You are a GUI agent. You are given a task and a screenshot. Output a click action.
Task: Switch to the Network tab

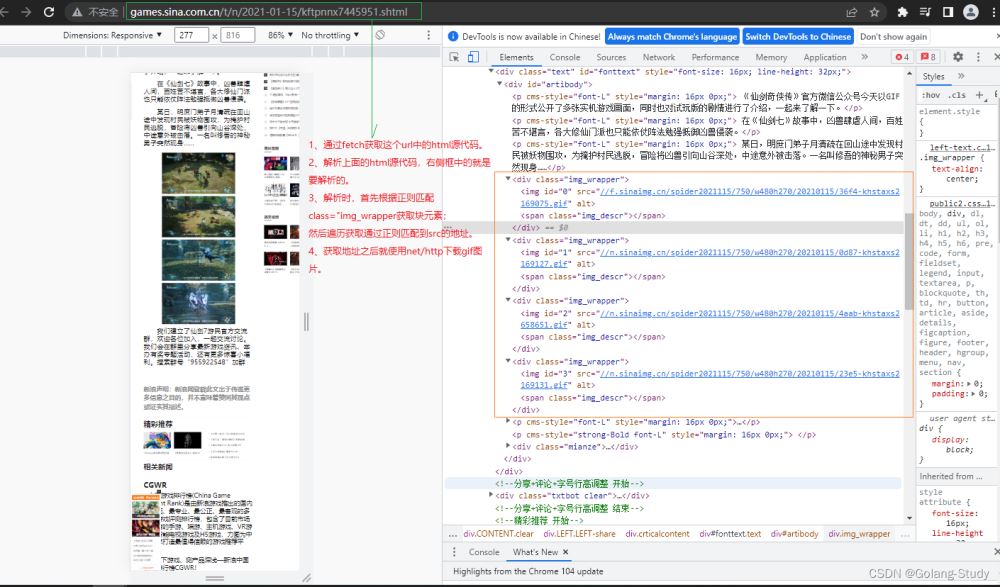coord(658,57)
